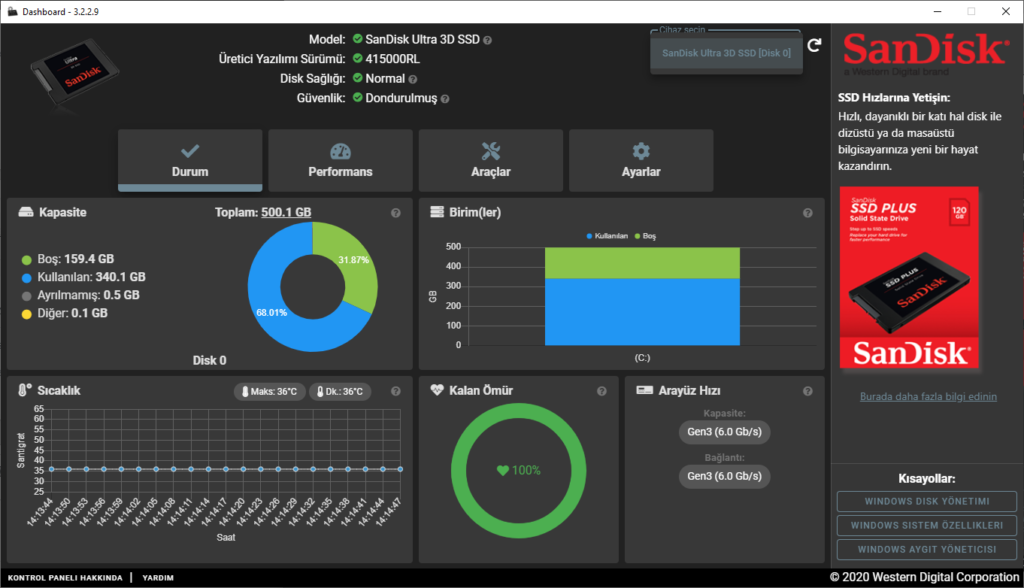The height and width of the screenshot is (588, 1024).
Task: Follow the Burada daha fazla bilgi edinin link
Action: coord(928,397)
